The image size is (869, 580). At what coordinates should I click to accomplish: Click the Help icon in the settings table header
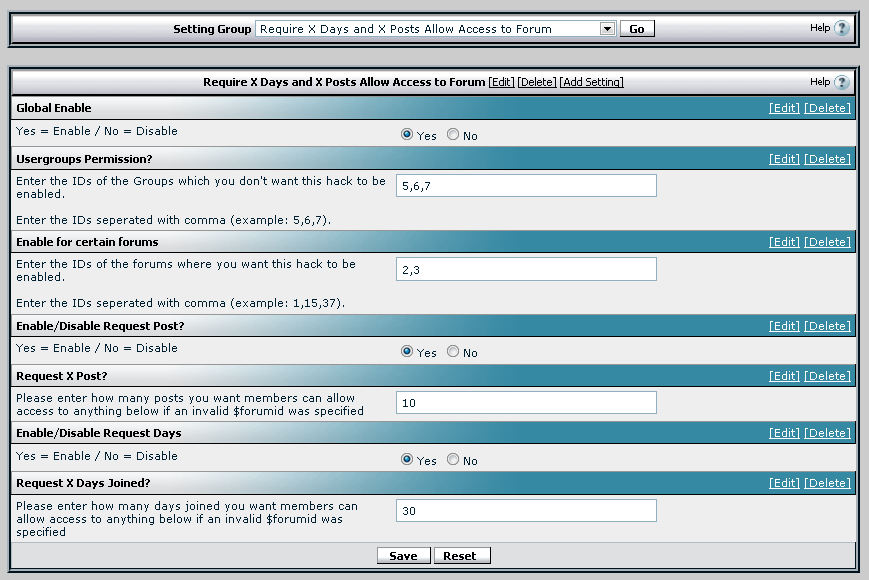[842, 82]
